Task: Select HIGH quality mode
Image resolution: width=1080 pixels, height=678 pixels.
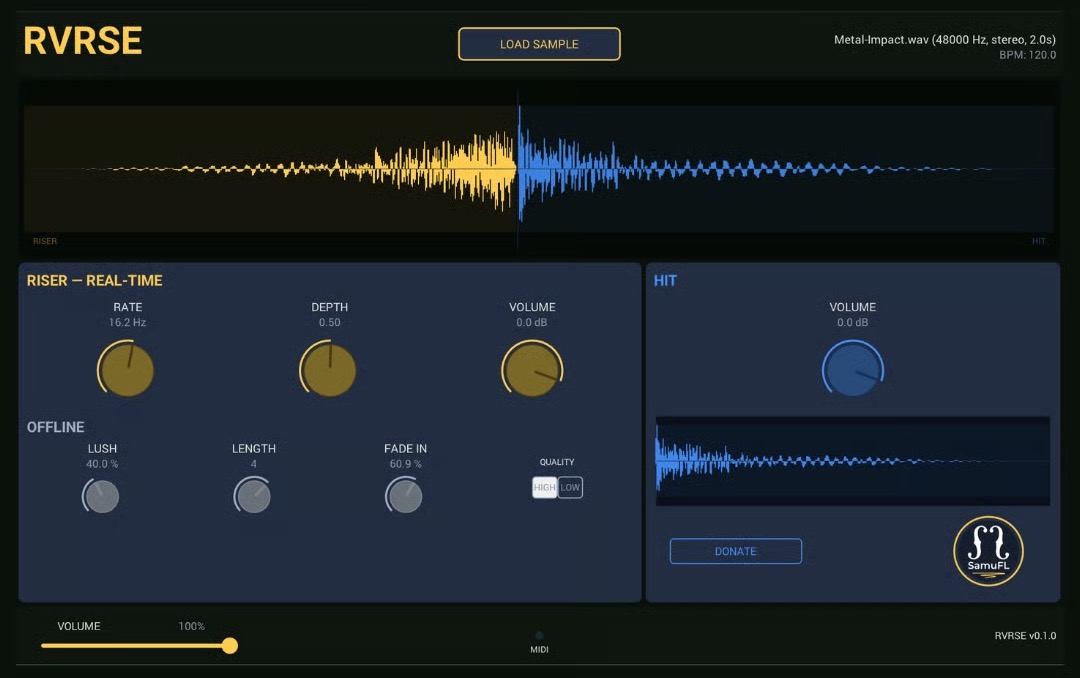Action: click(x=544, y=488)
